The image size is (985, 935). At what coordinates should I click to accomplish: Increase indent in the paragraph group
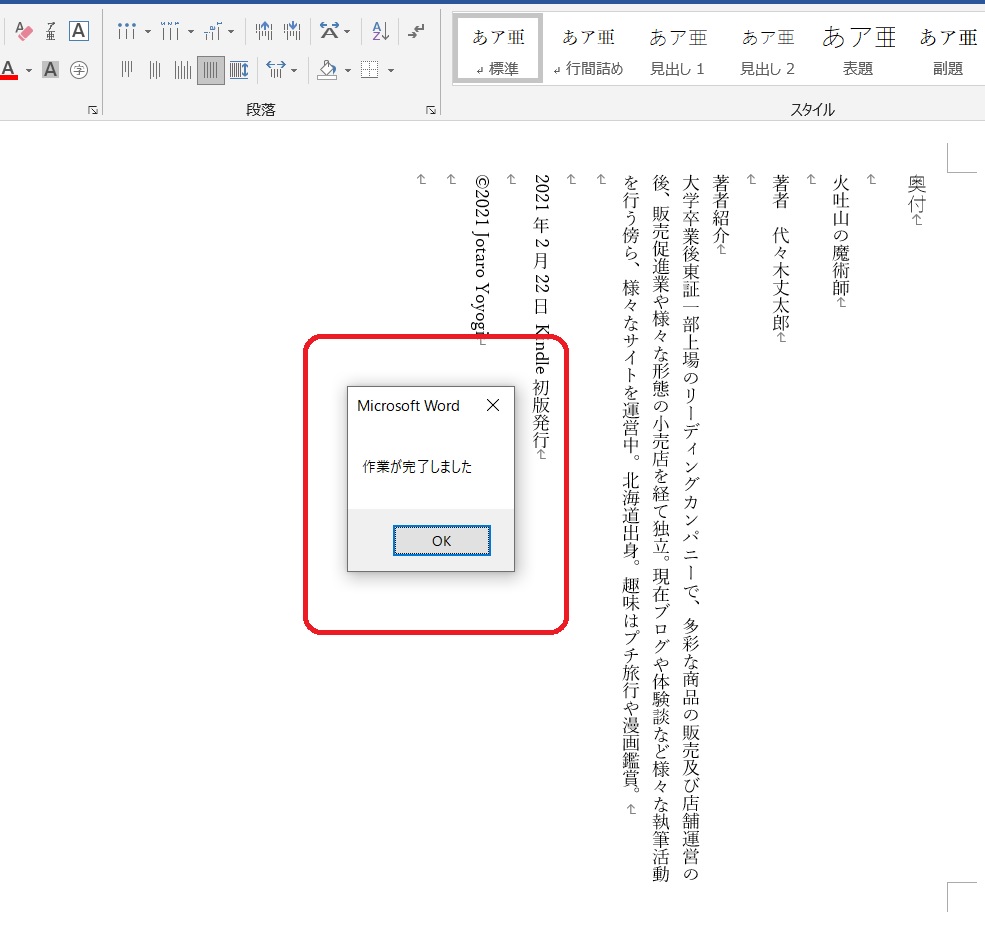pyautogui.click(x=292, y=32)
